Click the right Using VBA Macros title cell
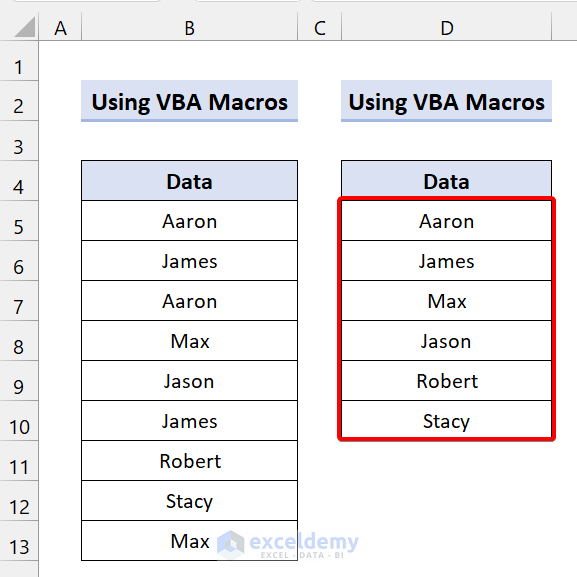This screenshot has width=577, height=577. 446,101
